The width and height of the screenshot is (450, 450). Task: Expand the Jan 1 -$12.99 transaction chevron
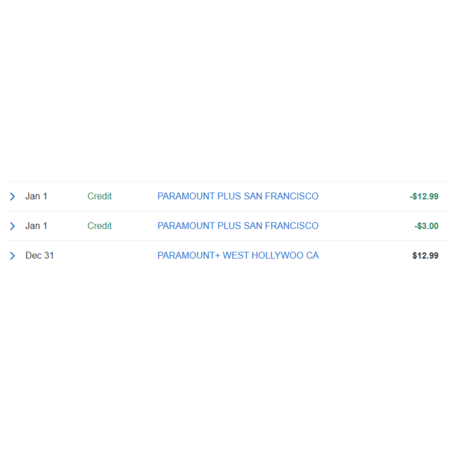click(x=12, y=196)
